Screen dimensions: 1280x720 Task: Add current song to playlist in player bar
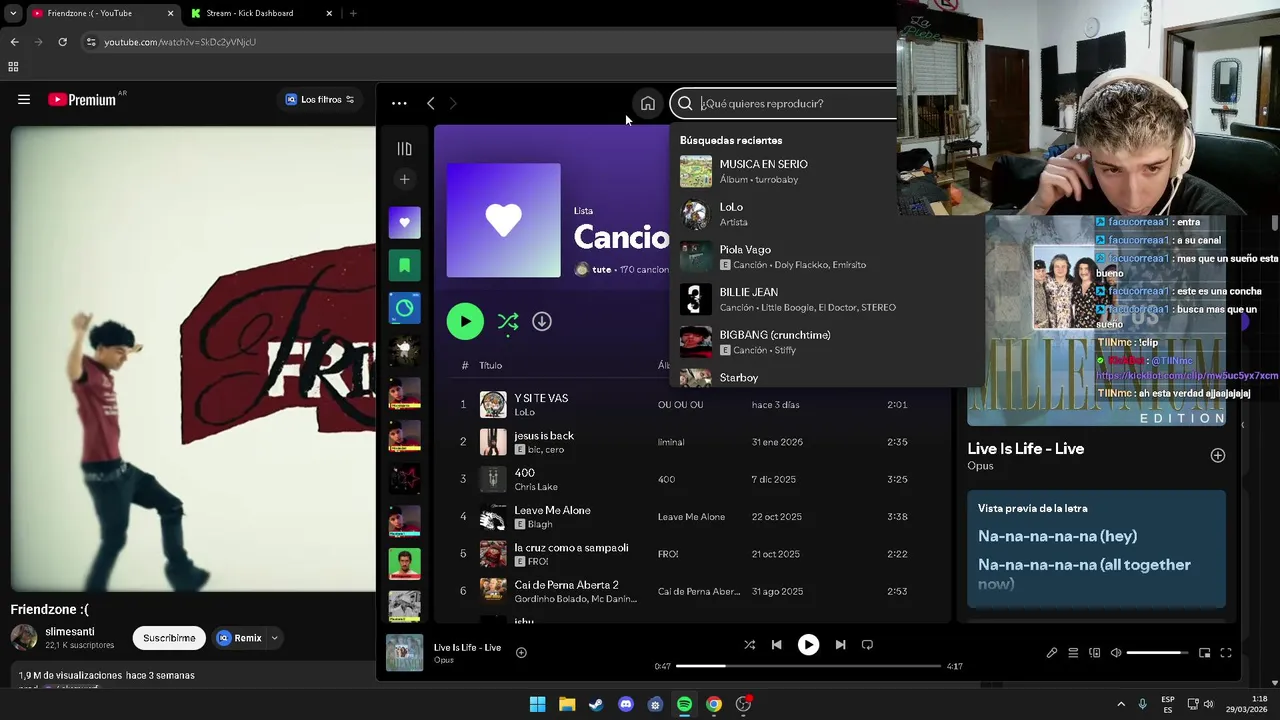pyautogui.click(x=521, y=652)
